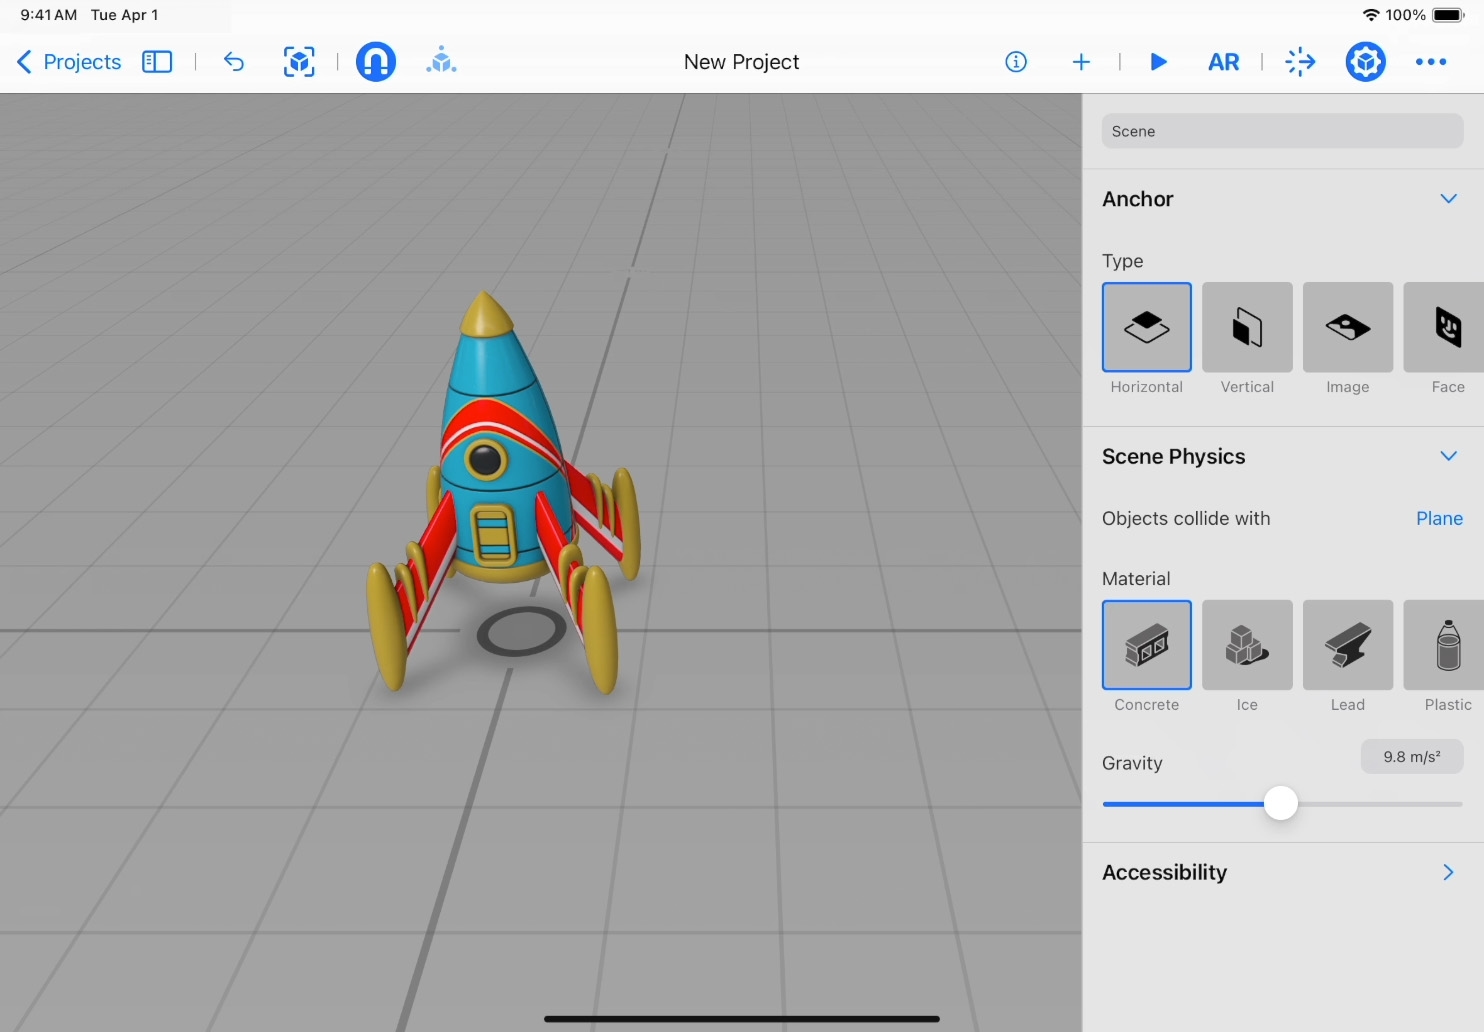Choose the Ice physics material

click(1247, 646)
